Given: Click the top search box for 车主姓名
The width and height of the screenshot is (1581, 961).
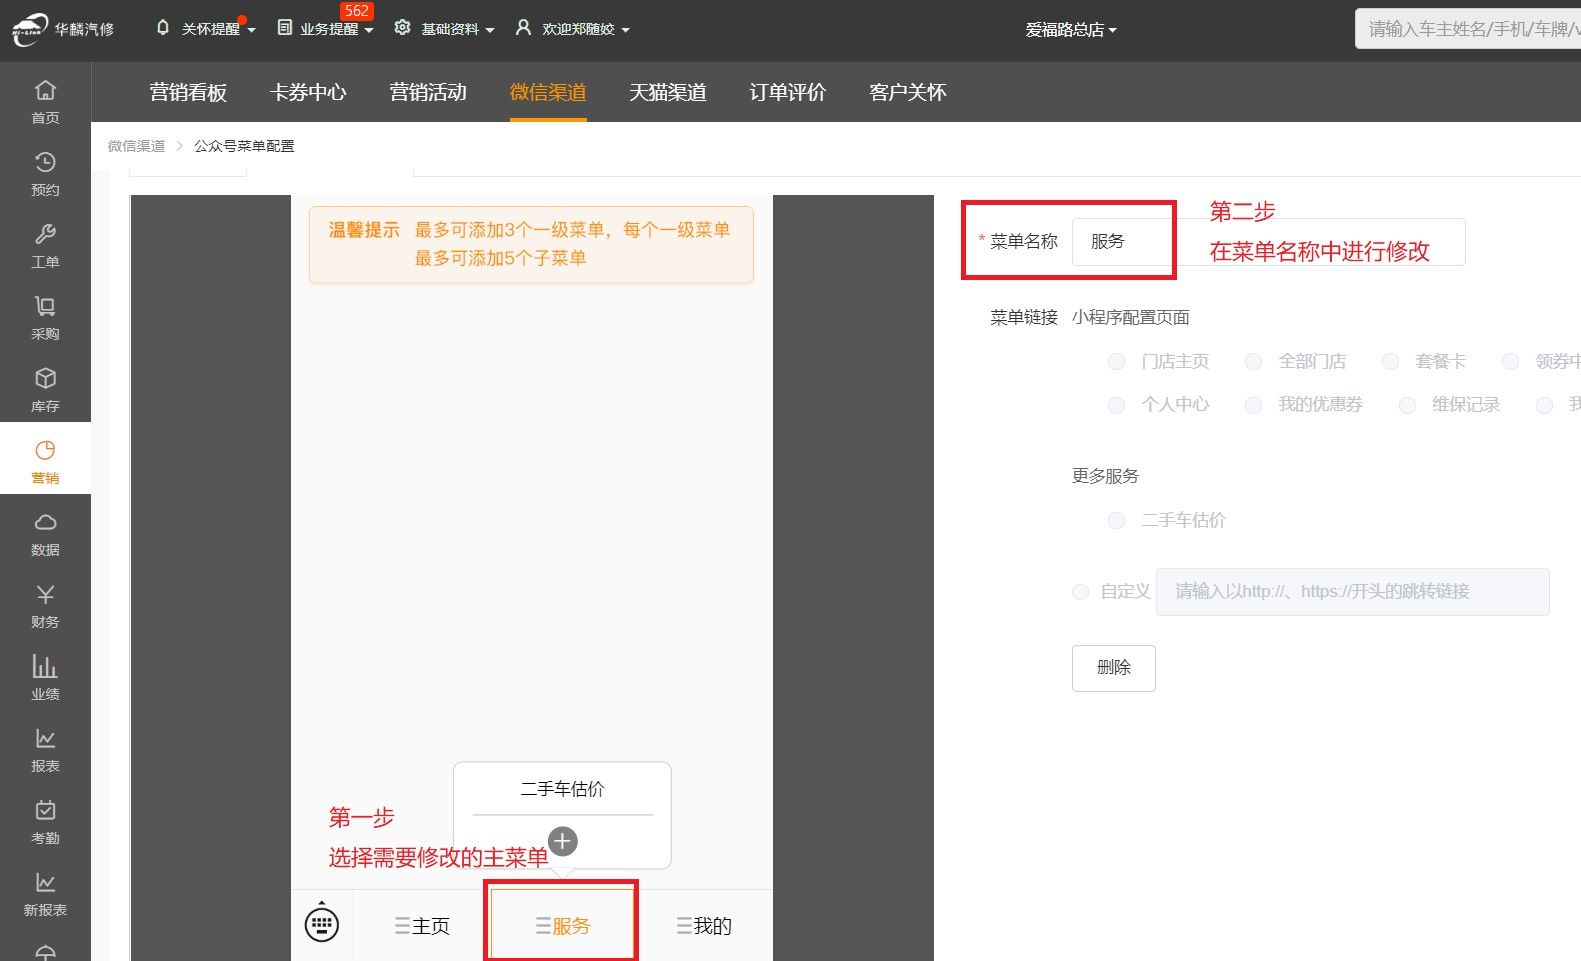Looking at the screenshot, I should tap(1468, 29).
